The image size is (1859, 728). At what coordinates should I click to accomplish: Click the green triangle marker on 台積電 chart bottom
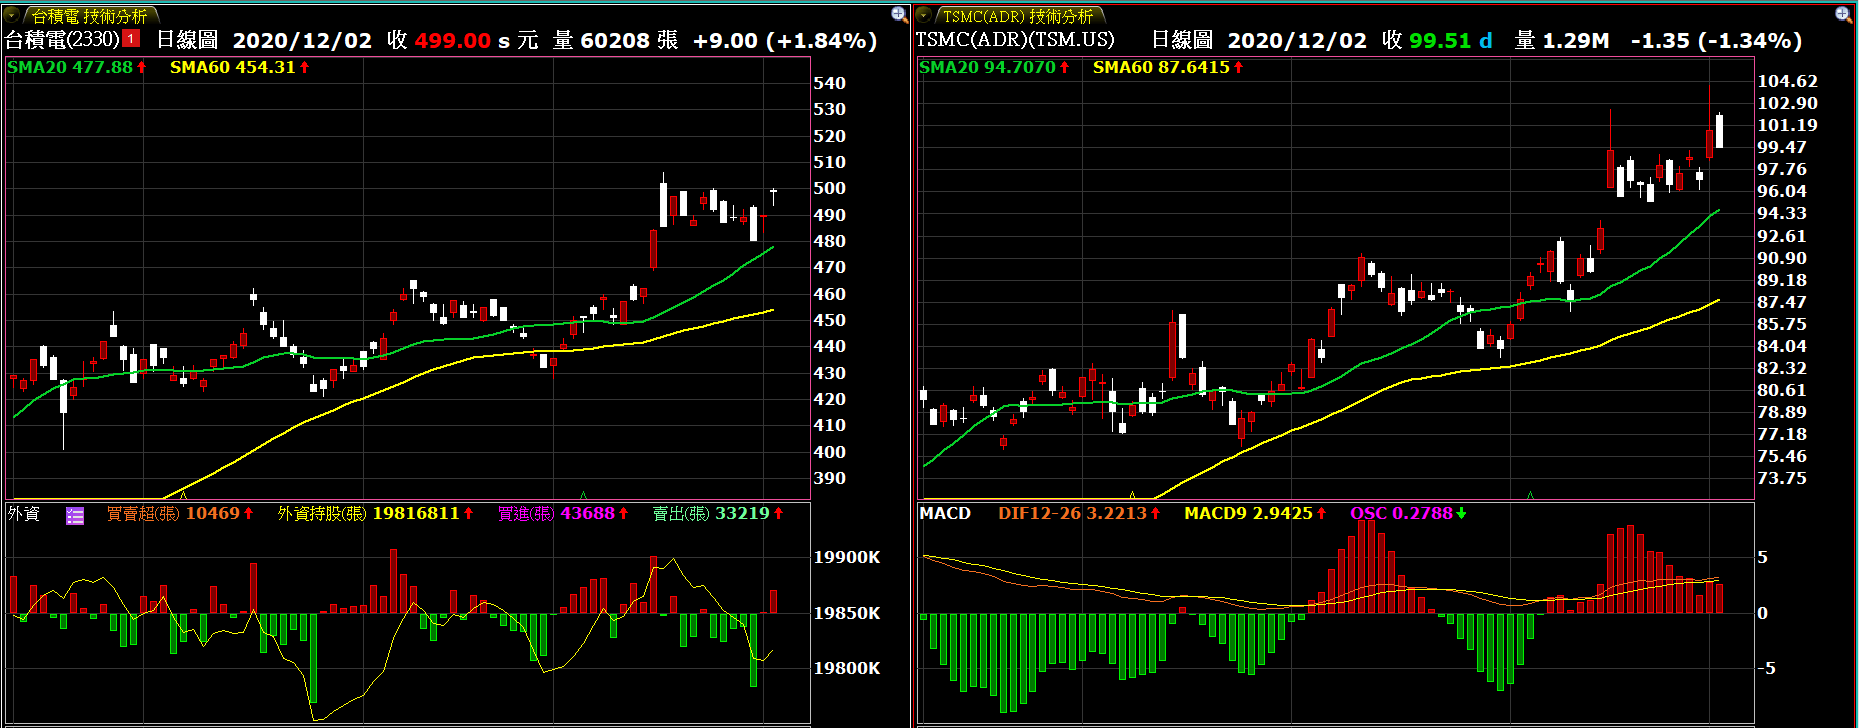(x=583, y=494)
